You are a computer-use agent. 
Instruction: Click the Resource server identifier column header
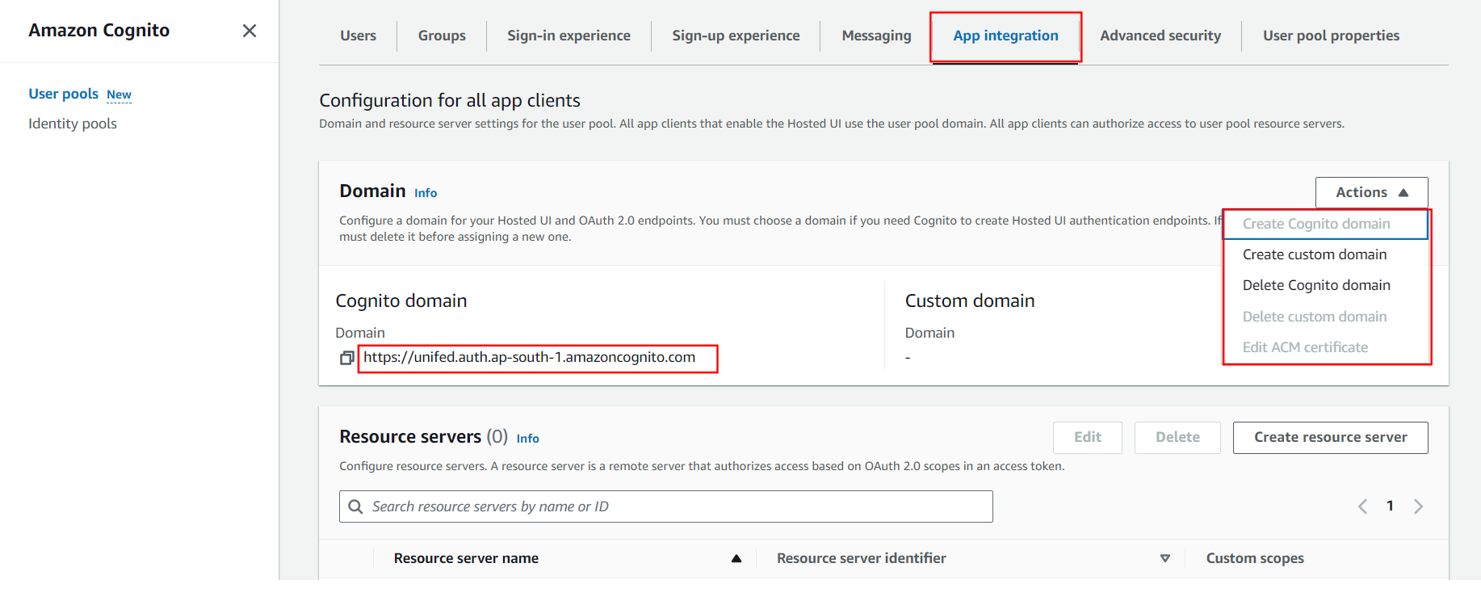pos(861,559)
